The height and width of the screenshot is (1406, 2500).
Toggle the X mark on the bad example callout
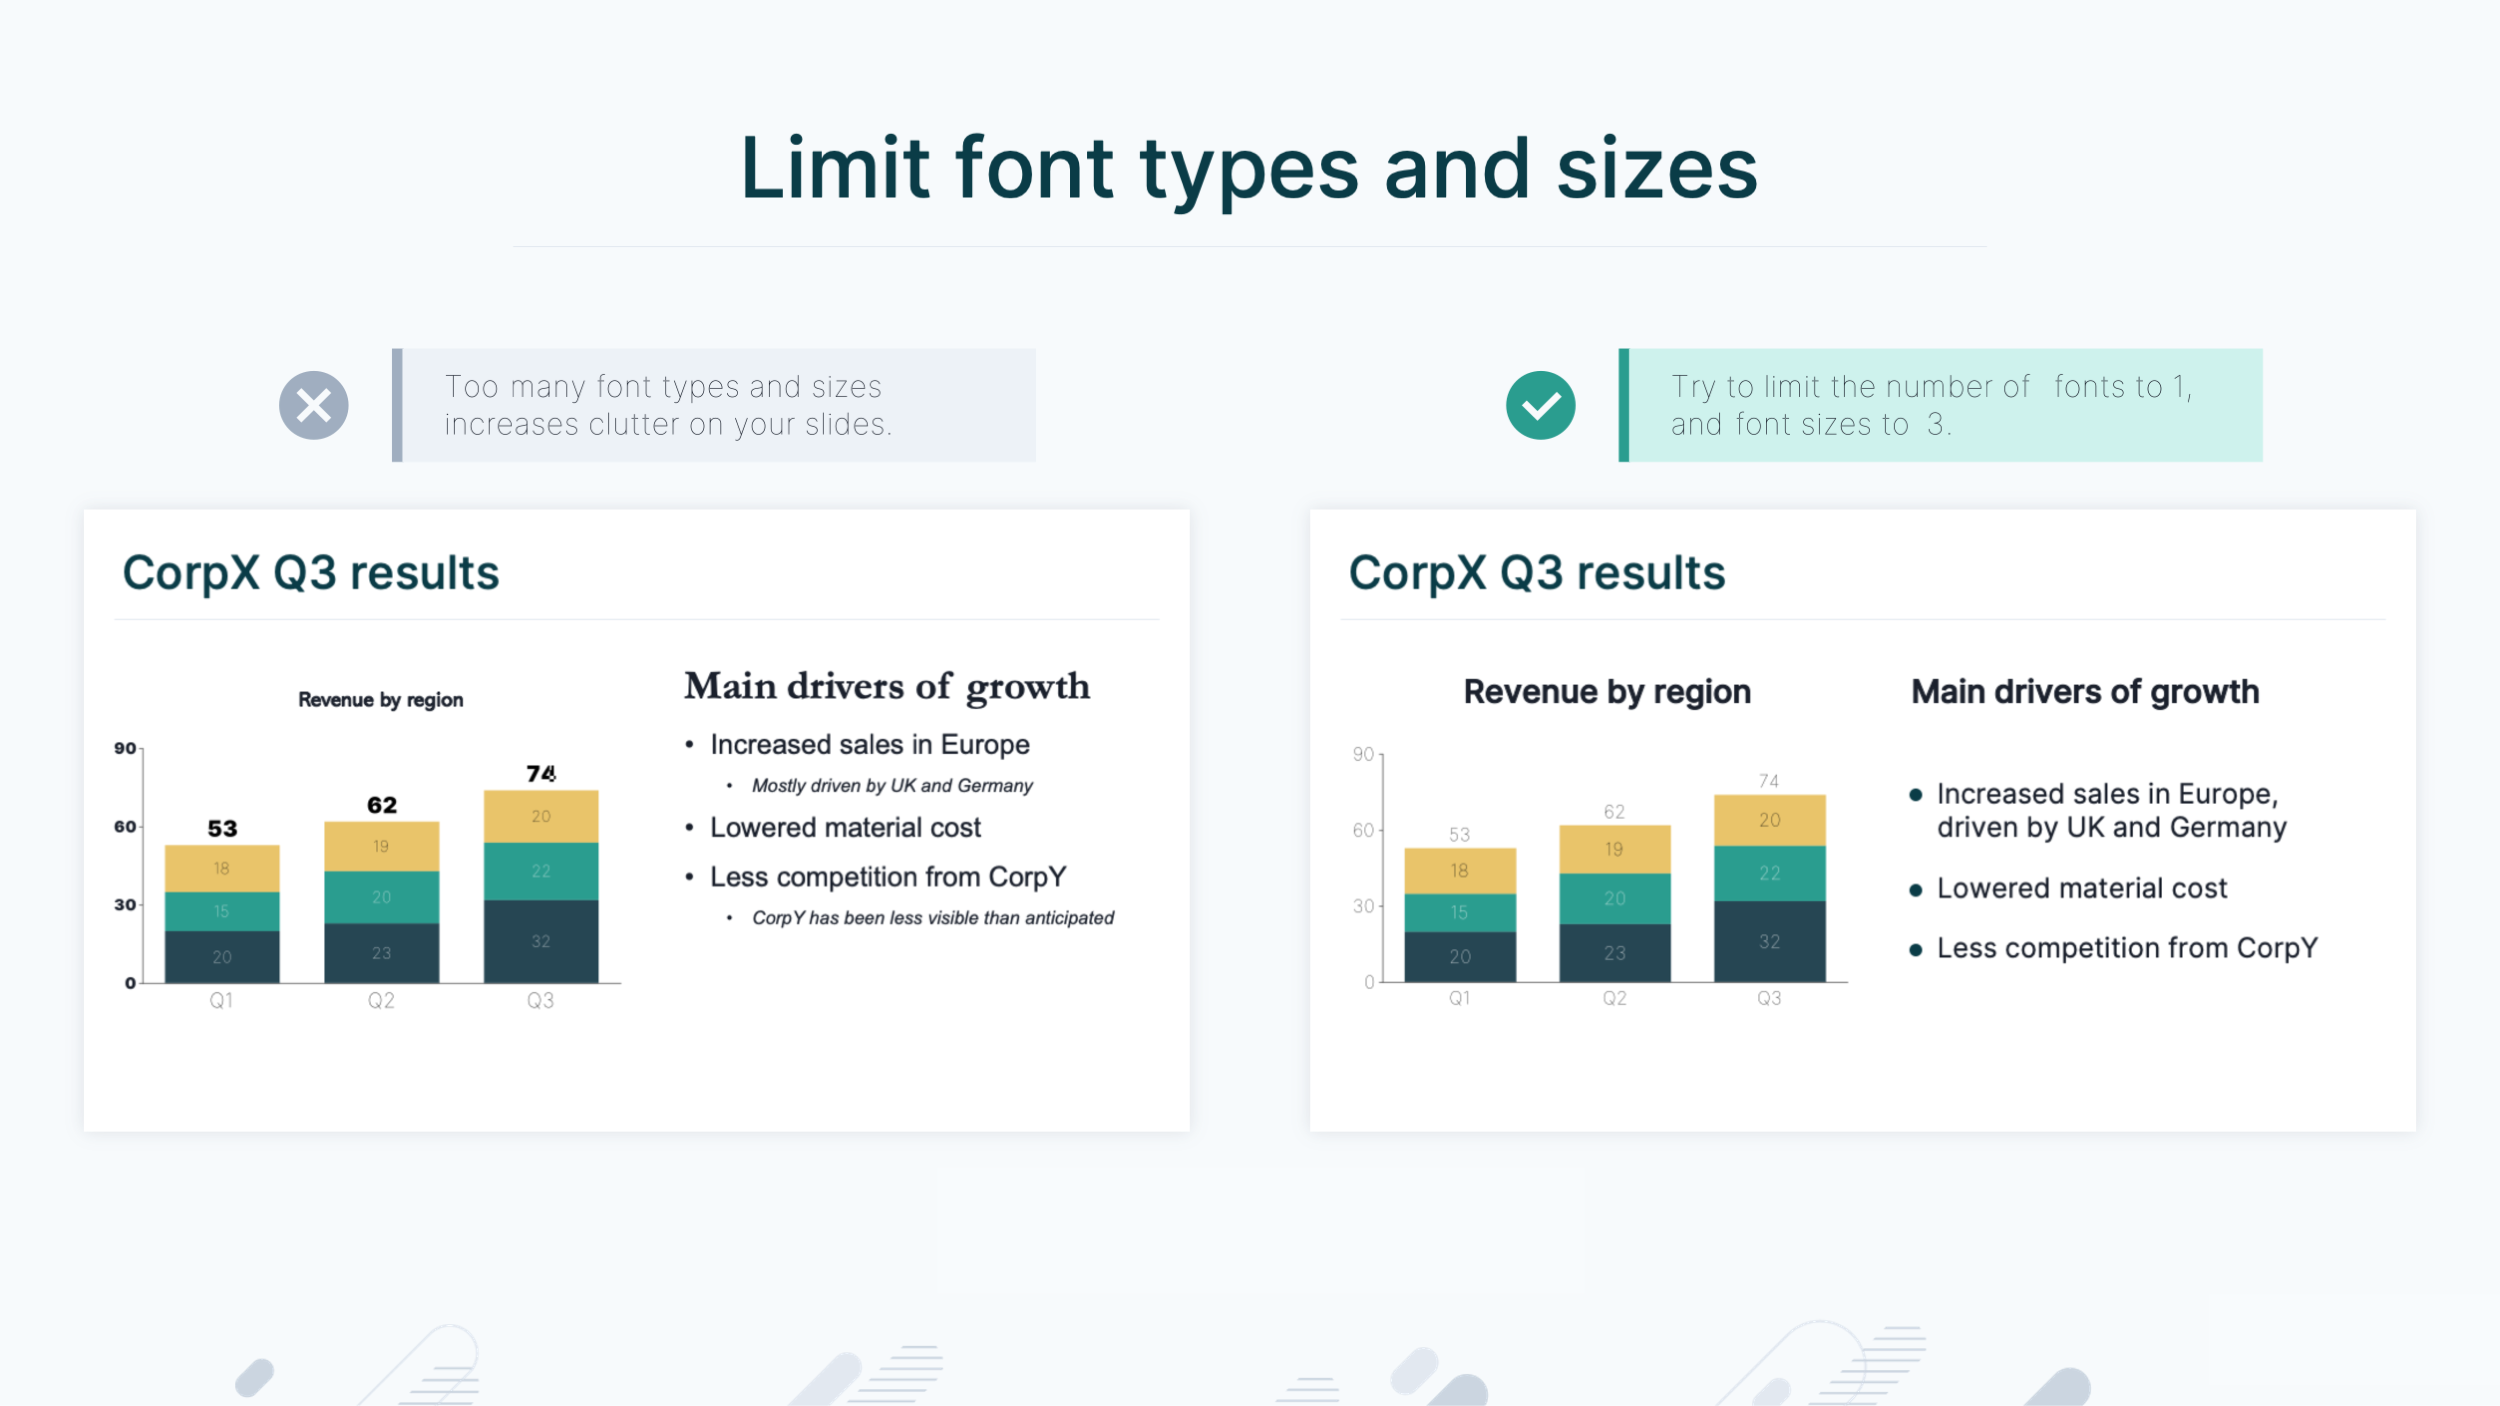(313, 404)
